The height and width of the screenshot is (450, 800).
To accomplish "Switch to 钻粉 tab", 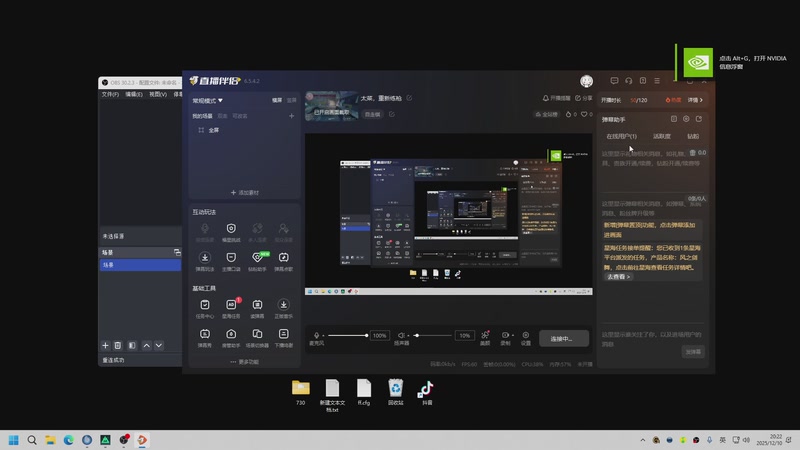I will coord(693,136).
